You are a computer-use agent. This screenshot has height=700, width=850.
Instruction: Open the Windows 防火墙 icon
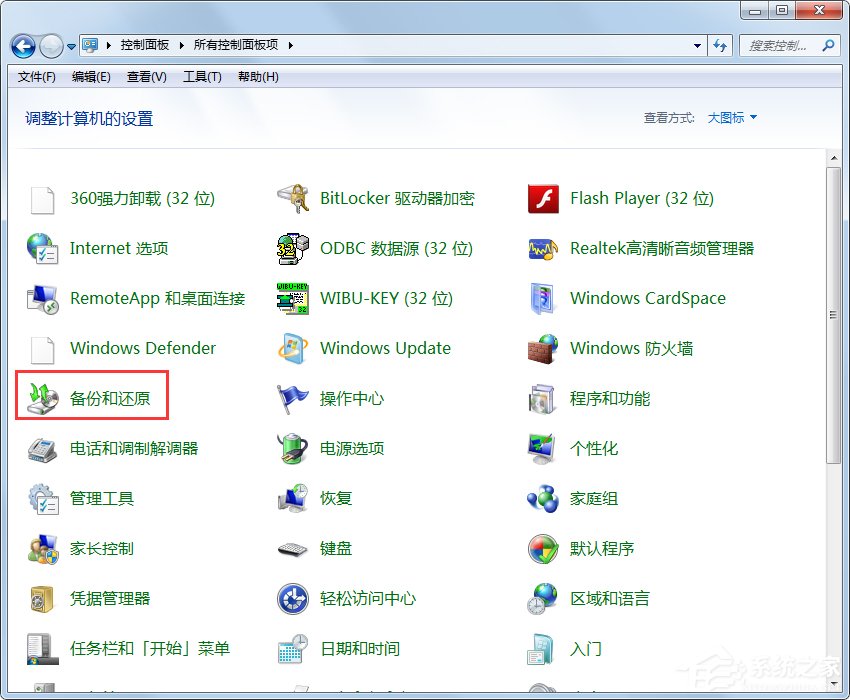click(x=543, y=349)
